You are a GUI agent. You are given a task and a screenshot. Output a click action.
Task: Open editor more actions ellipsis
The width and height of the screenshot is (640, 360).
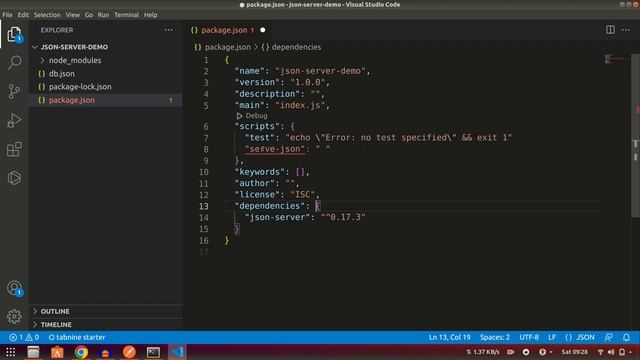[626, 30]
